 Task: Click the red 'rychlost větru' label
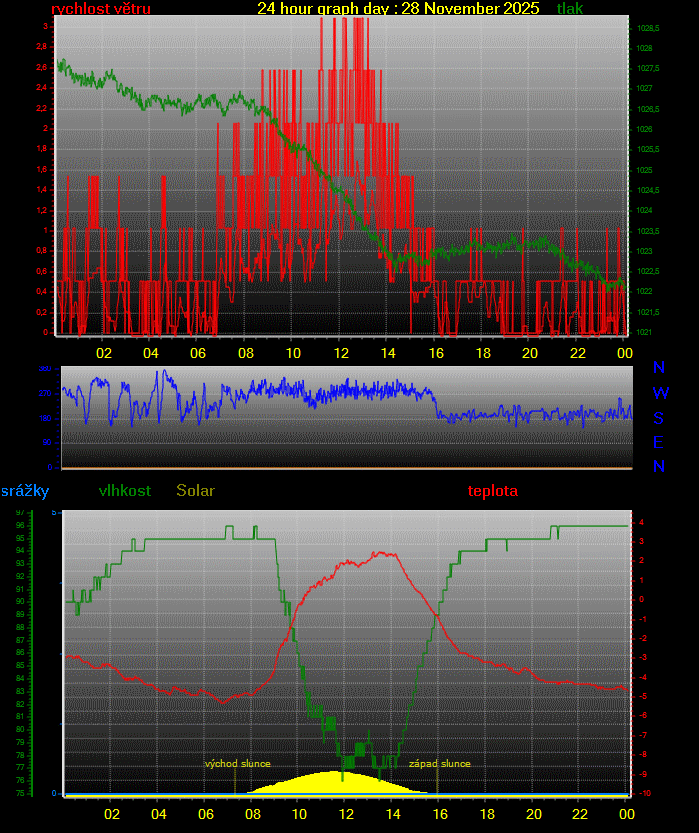coord(100,9)
